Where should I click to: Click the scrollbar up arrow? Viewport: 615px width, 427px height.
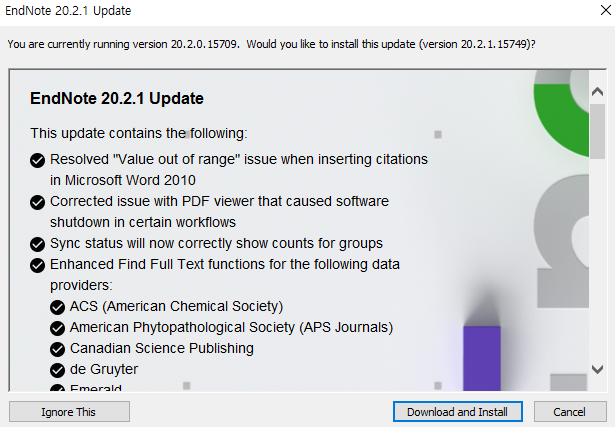(x=597, y=92)
